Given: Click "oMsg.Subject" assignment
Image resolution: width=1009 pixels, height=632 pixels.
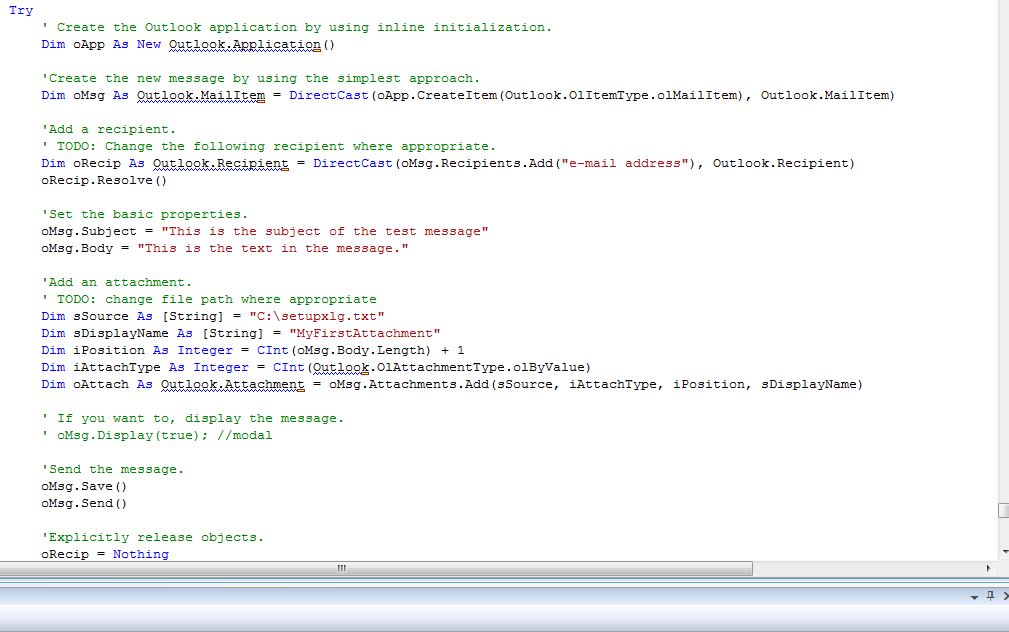Looking at the screenshot, I should [x=89, y=232].
